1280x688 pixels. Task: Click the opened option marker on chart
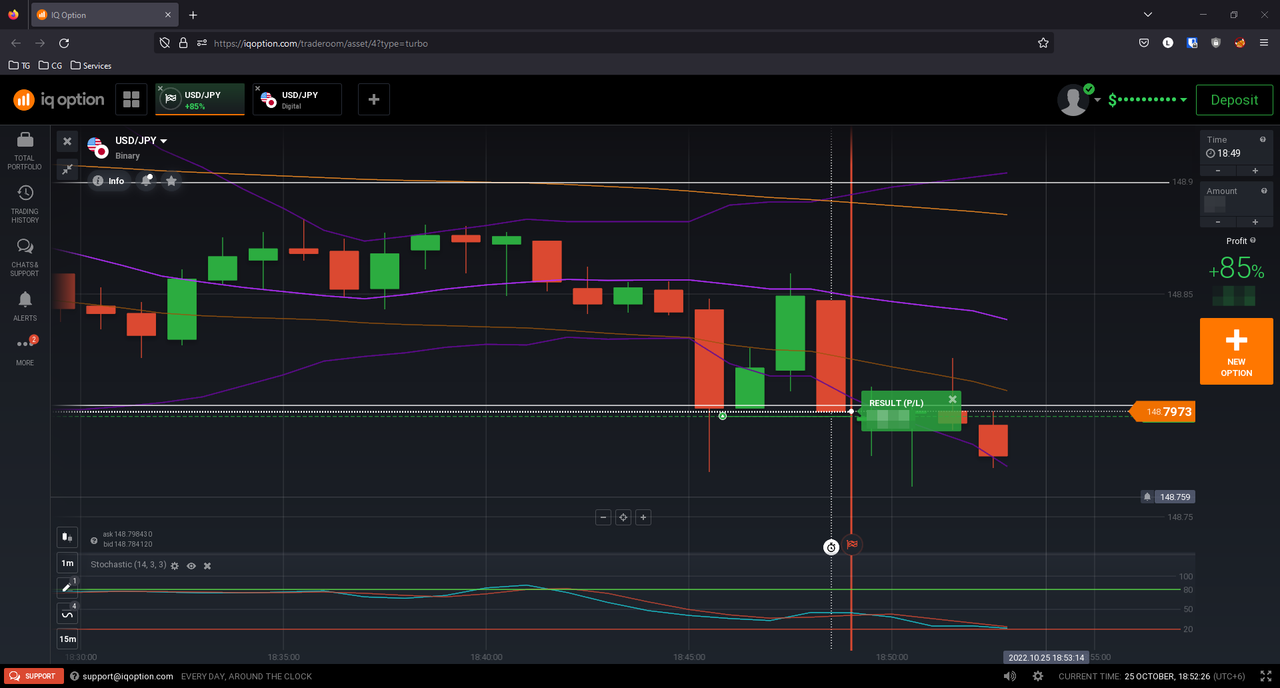coord(722,415)
